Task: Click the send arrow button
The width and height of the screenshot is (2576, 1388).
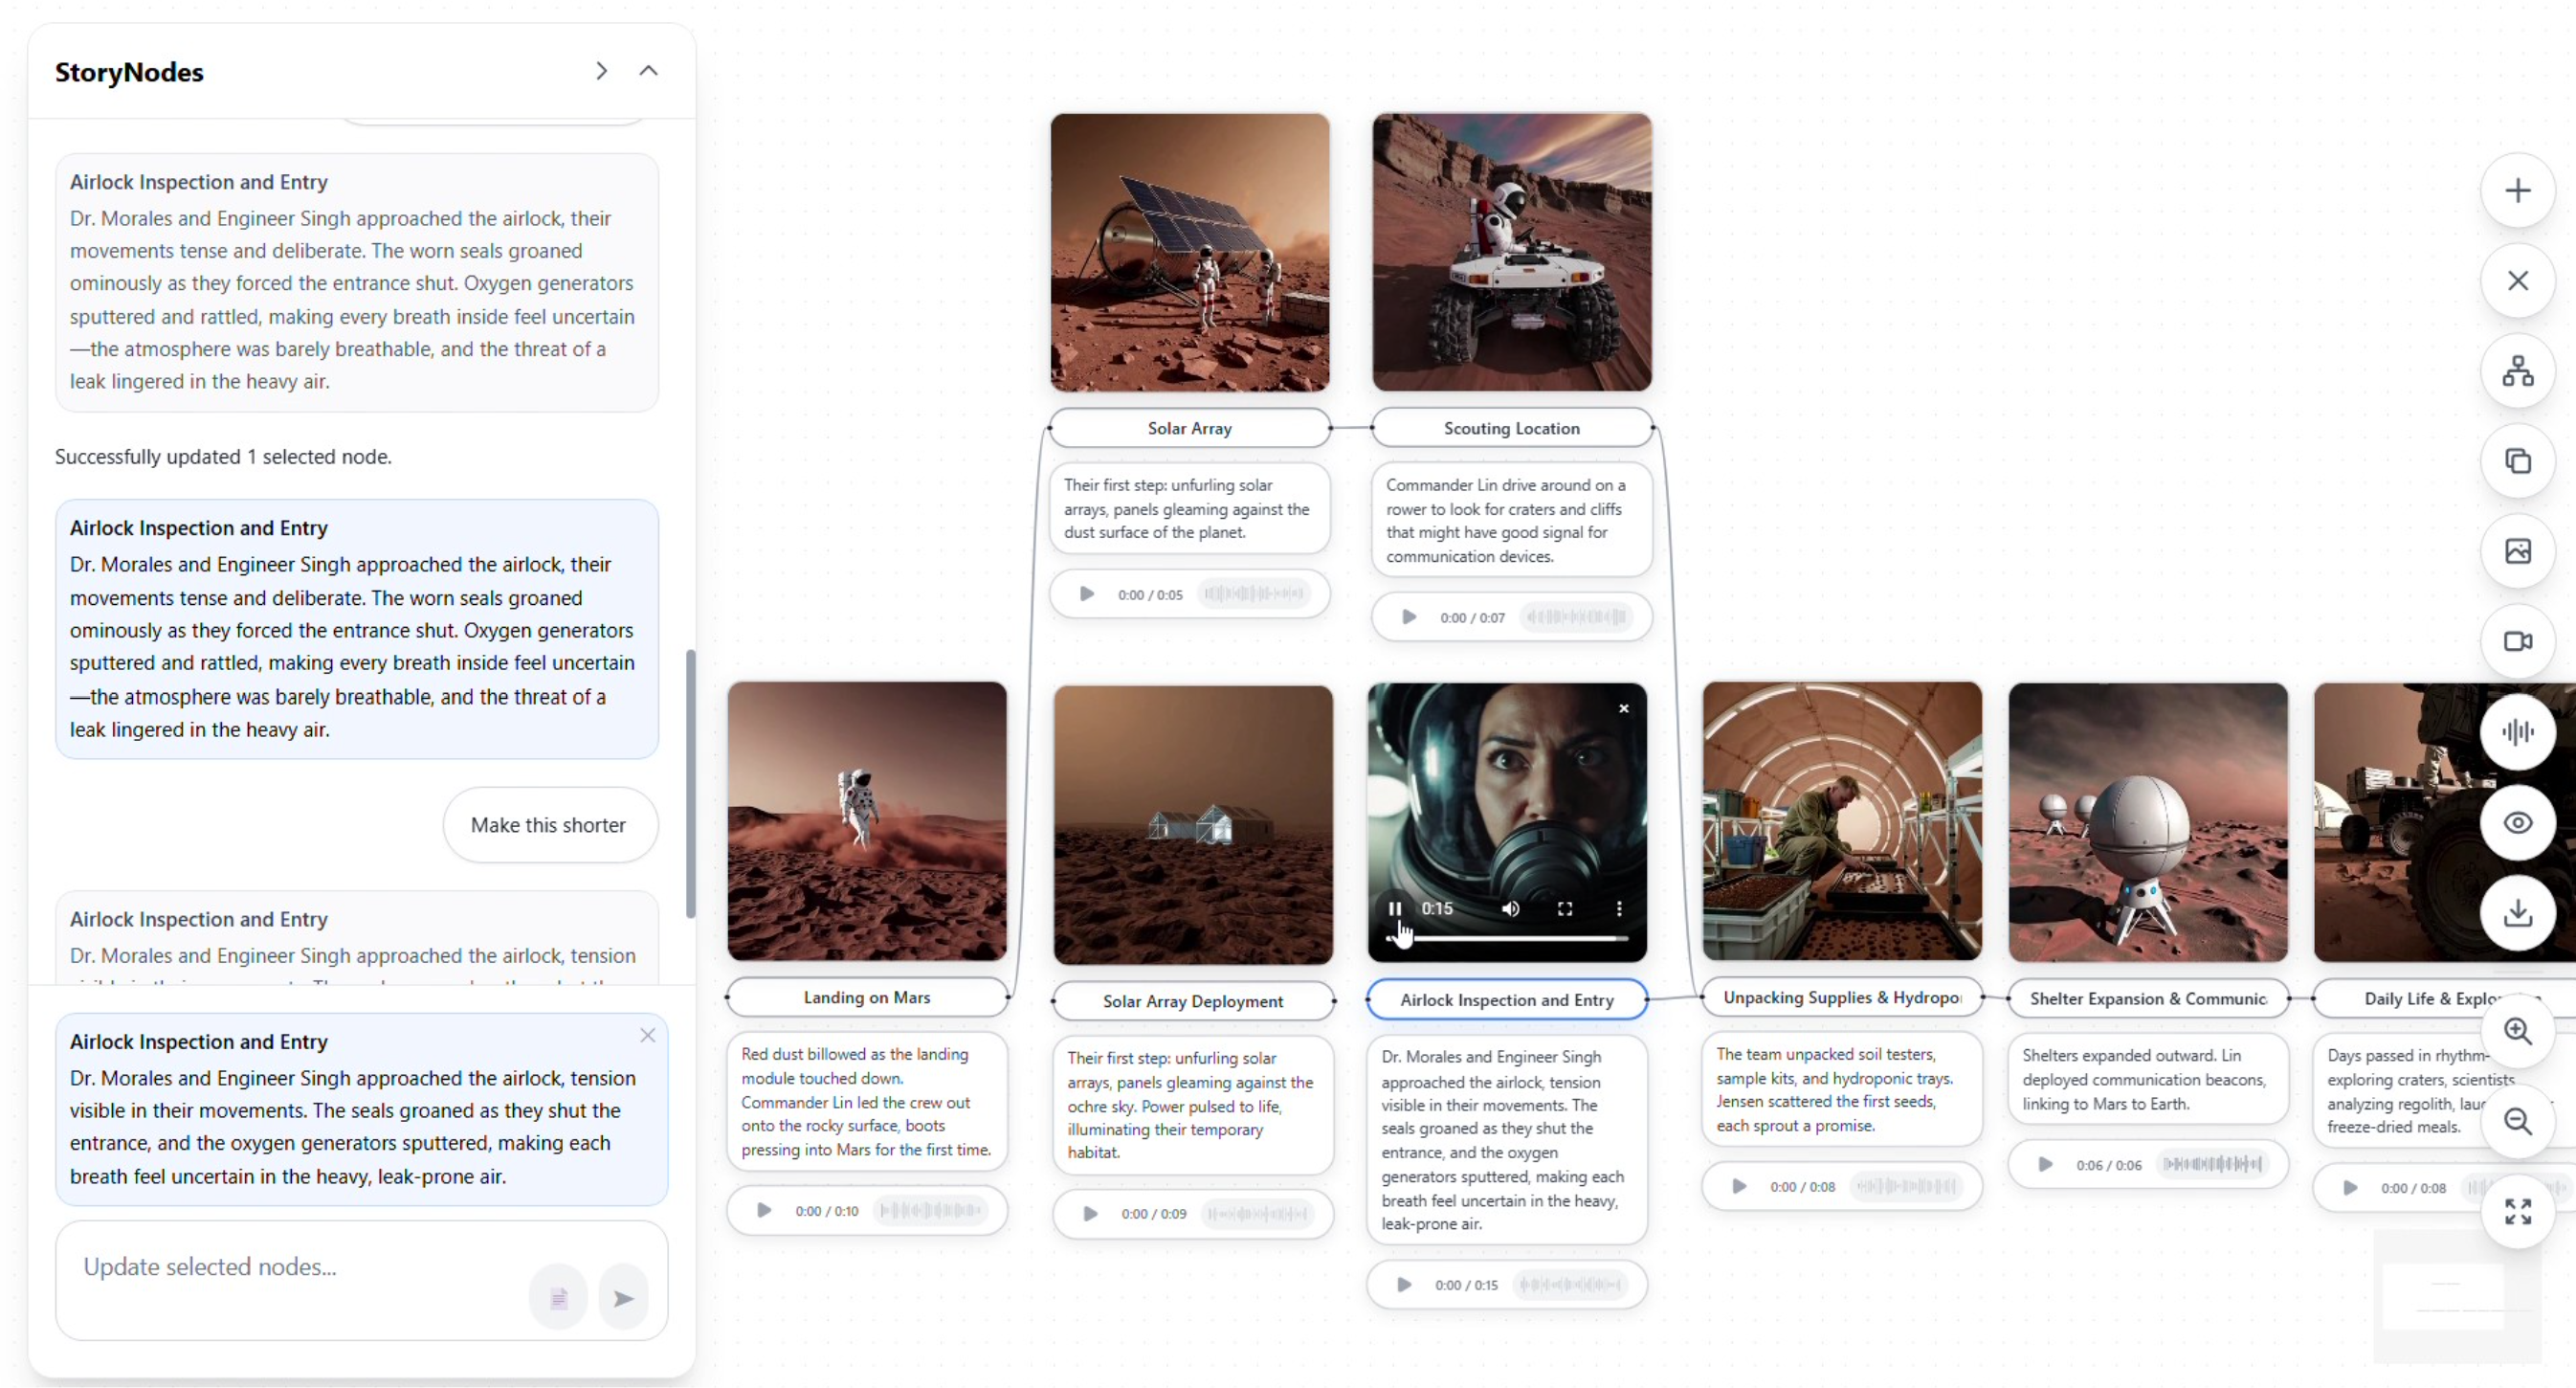Action: coord(623,1298)
